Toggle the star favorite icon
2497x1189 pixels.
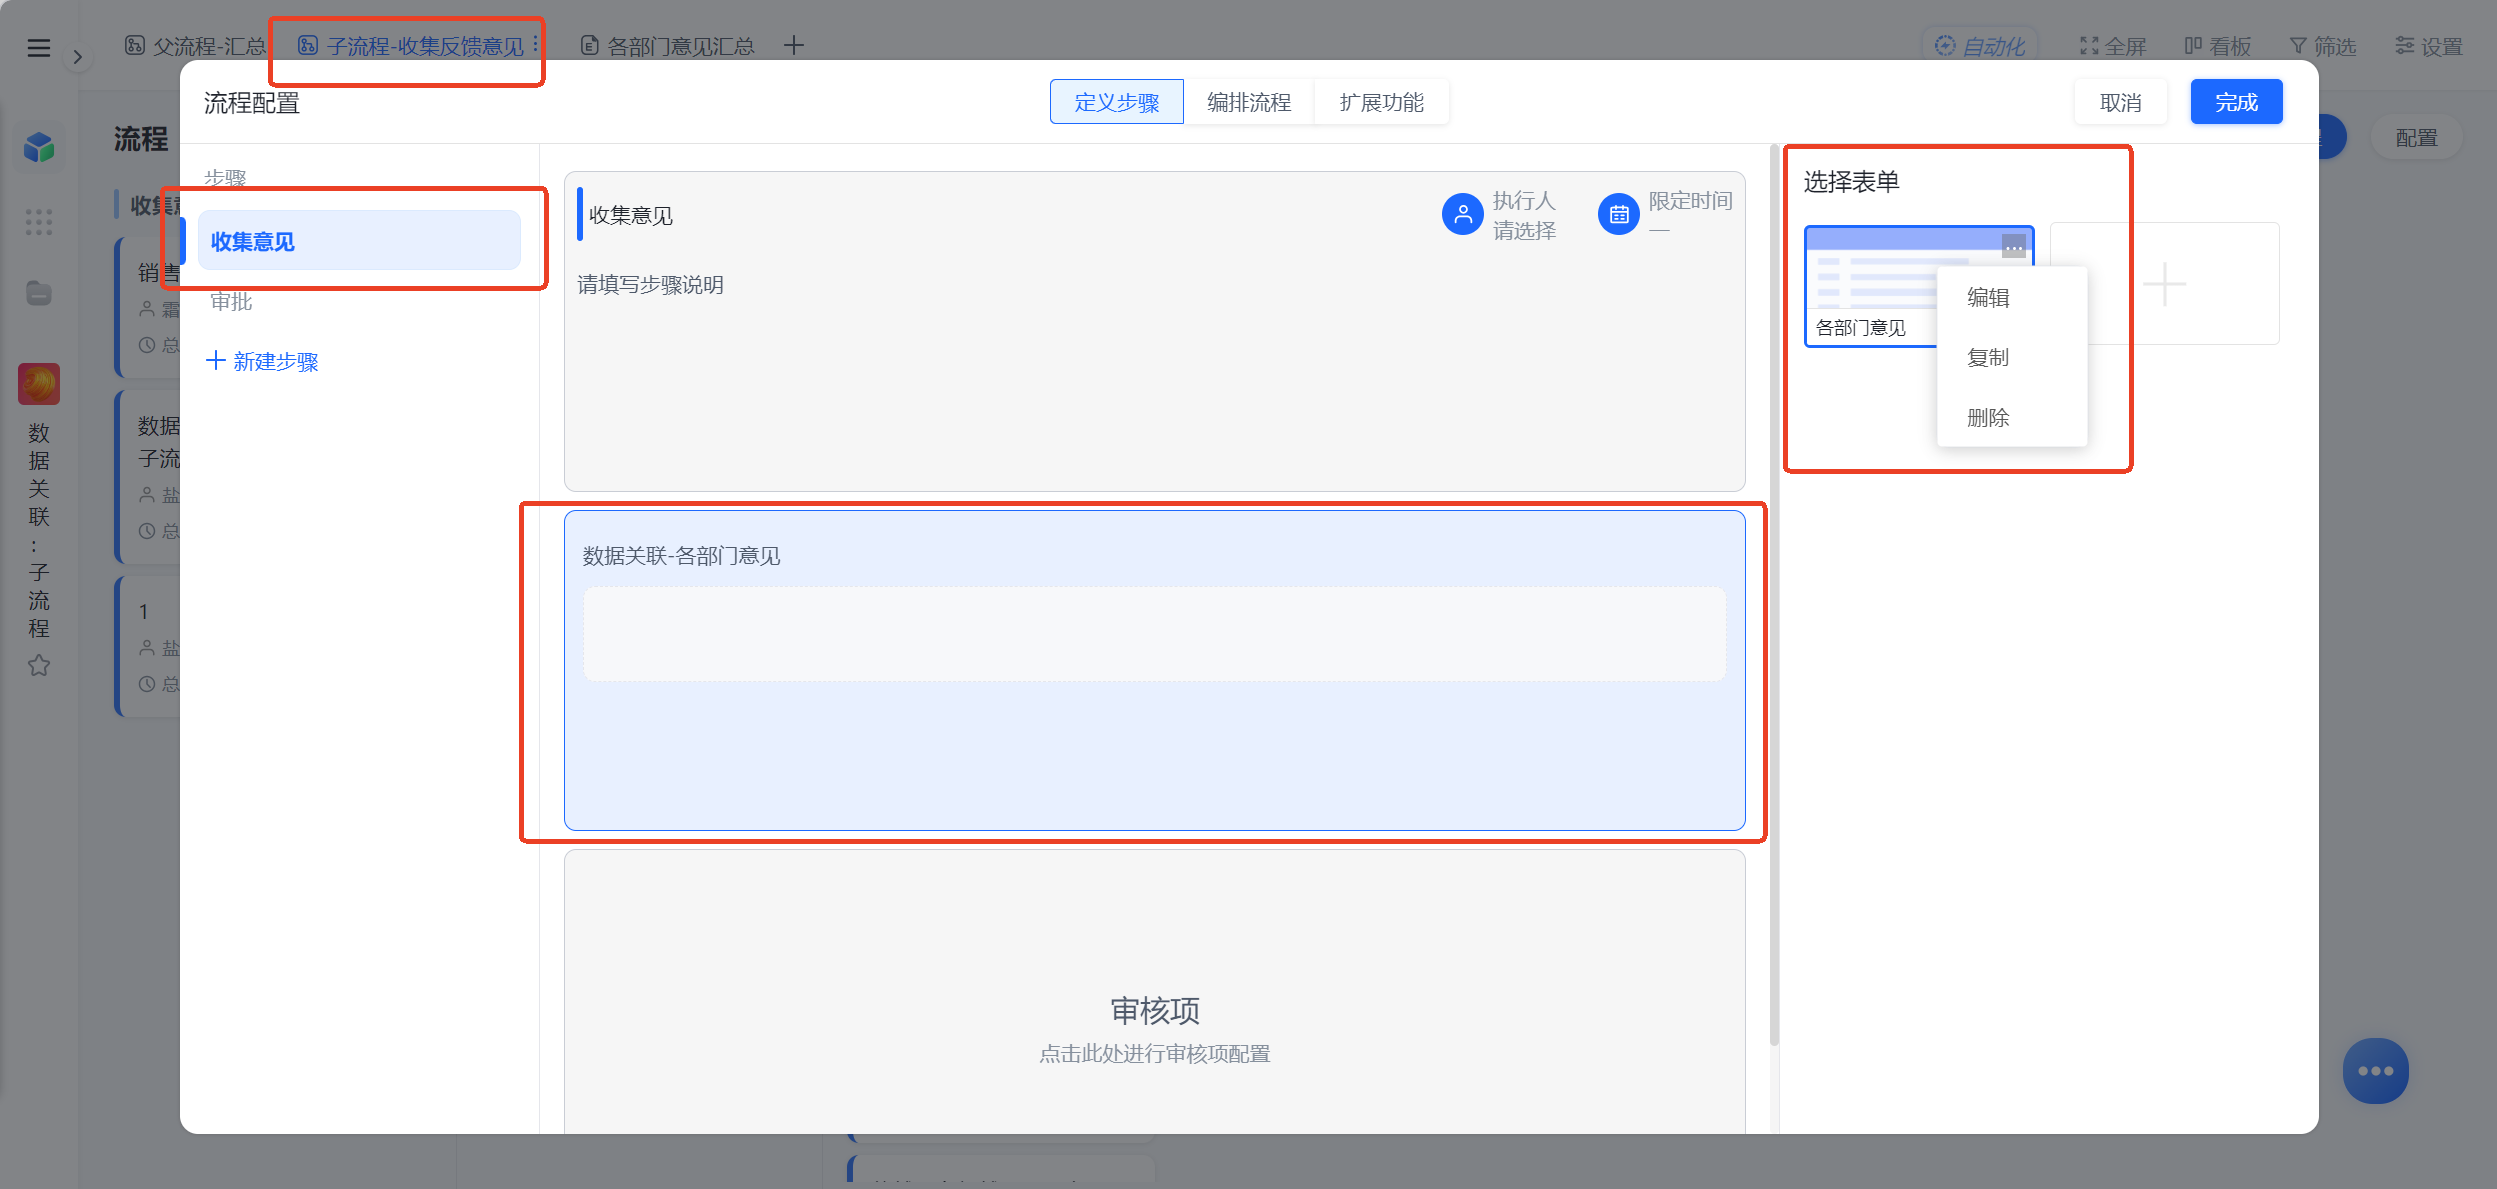pos(38,665)
